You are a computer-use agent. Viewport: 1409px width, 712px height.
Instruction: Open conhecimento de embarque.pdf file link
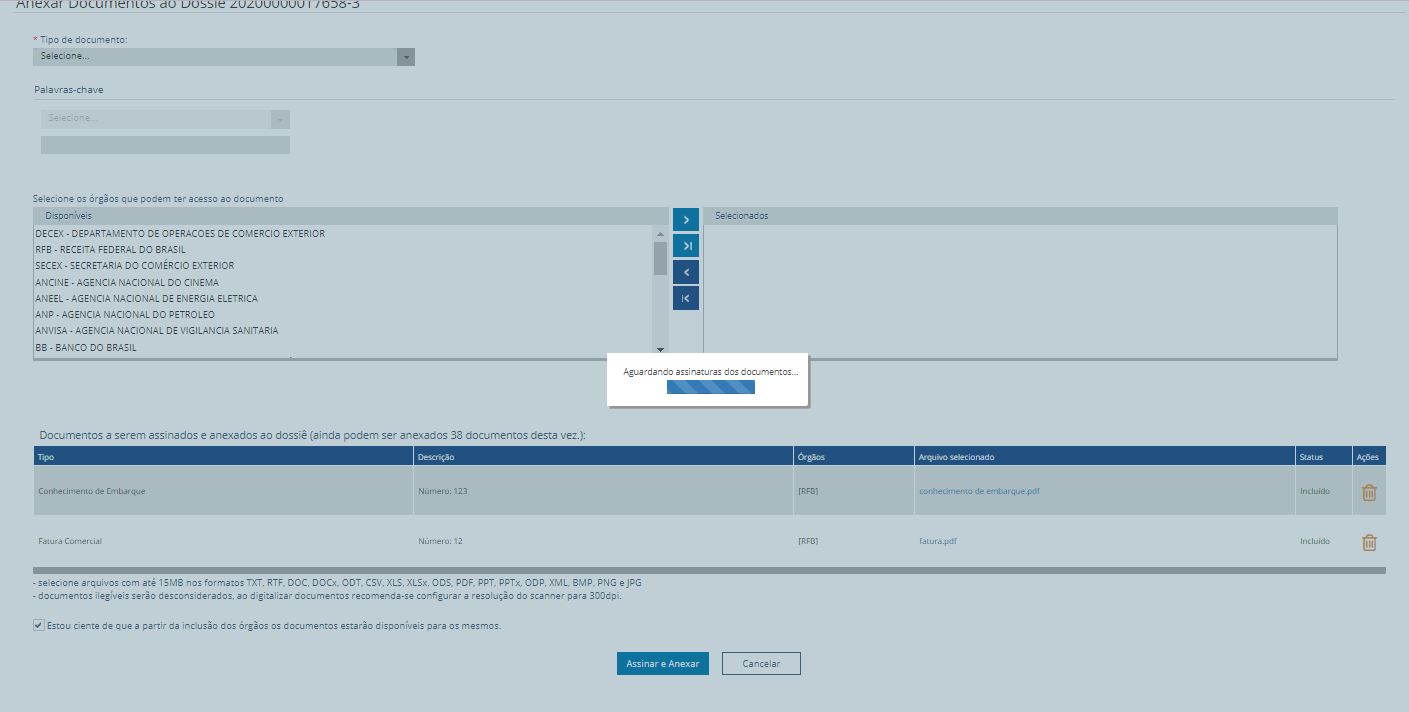pyautogui.click(x=979, y=491)
